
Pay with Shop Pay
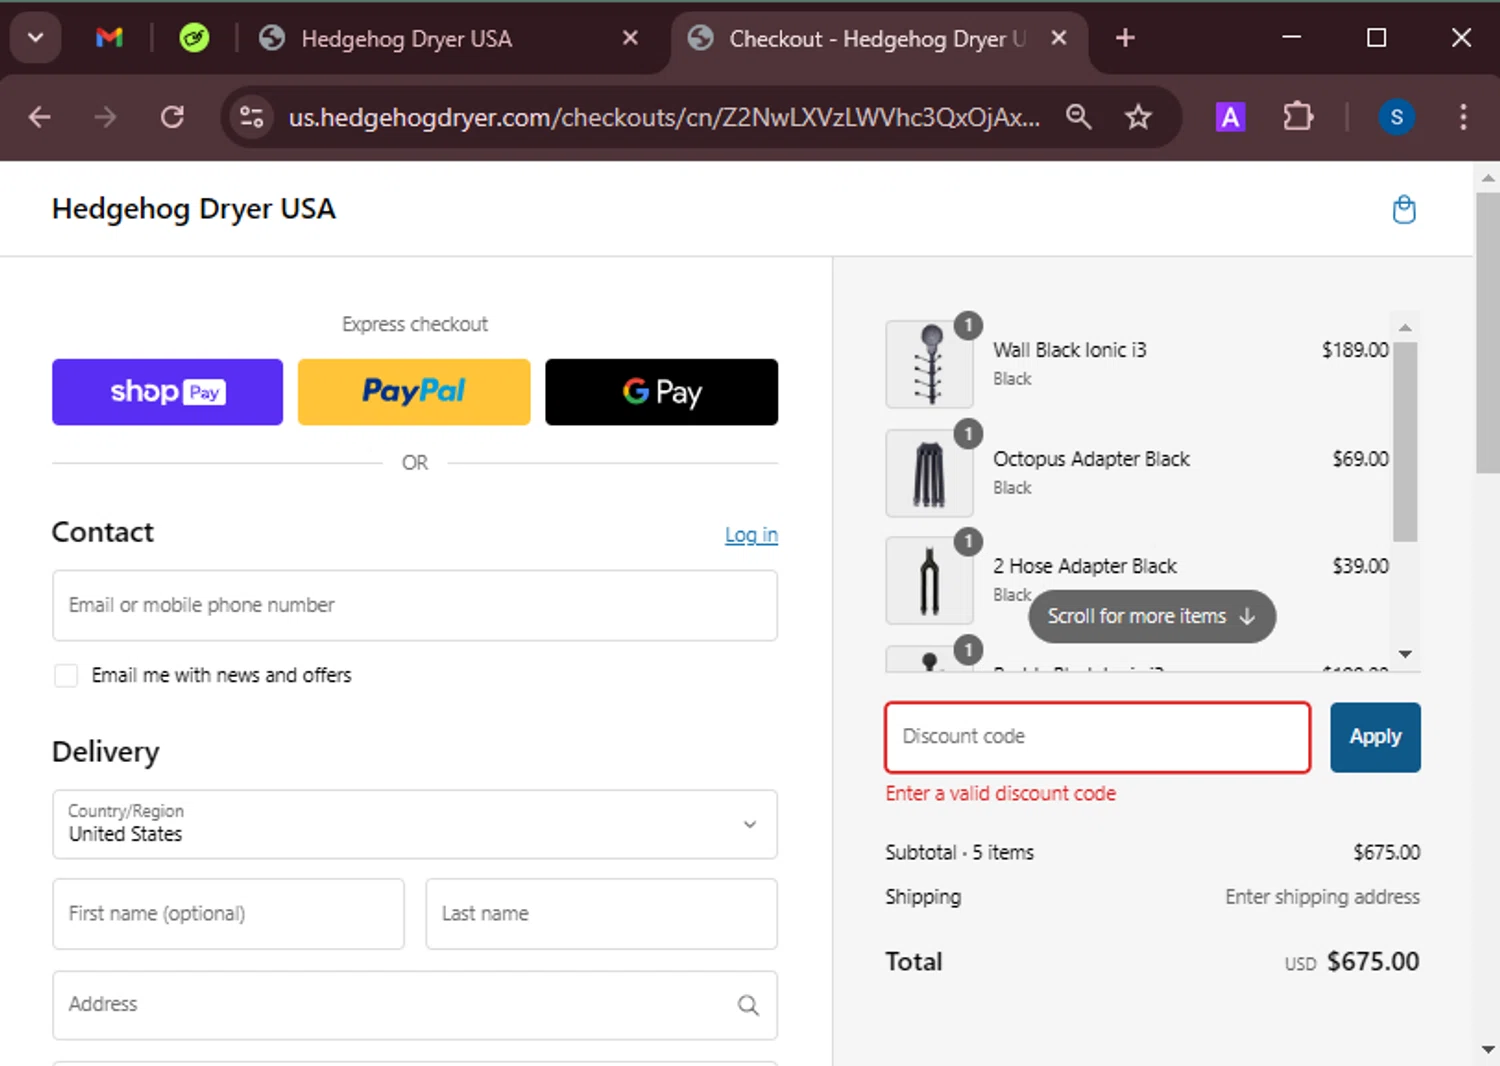pos(167,392)
